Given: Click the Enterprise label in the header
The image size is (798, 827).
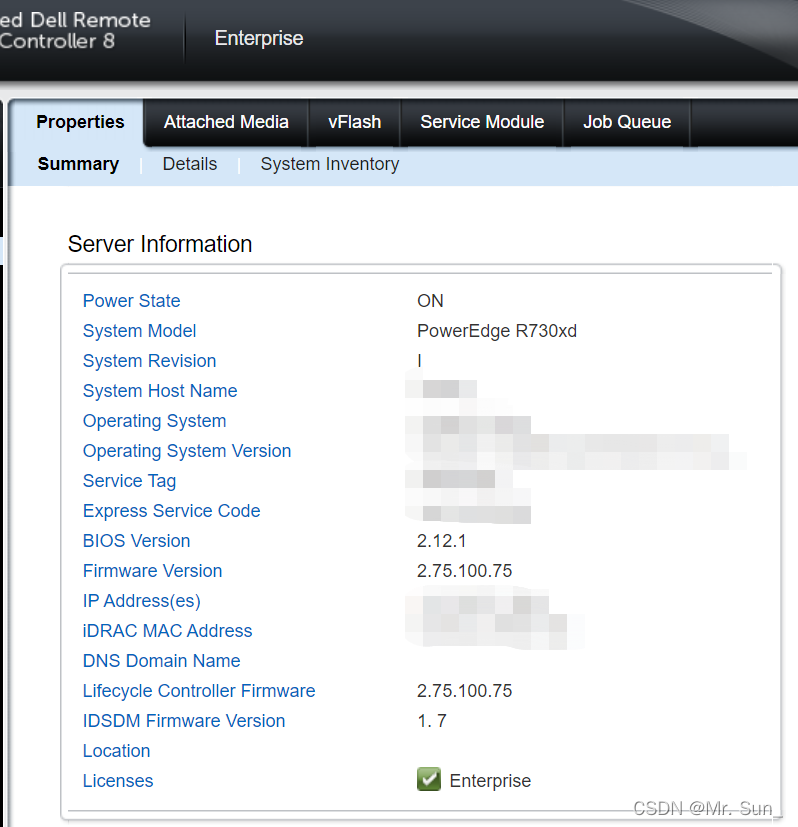Looking at the screenshot, I should pyautogui.click(x=259, y=39).
